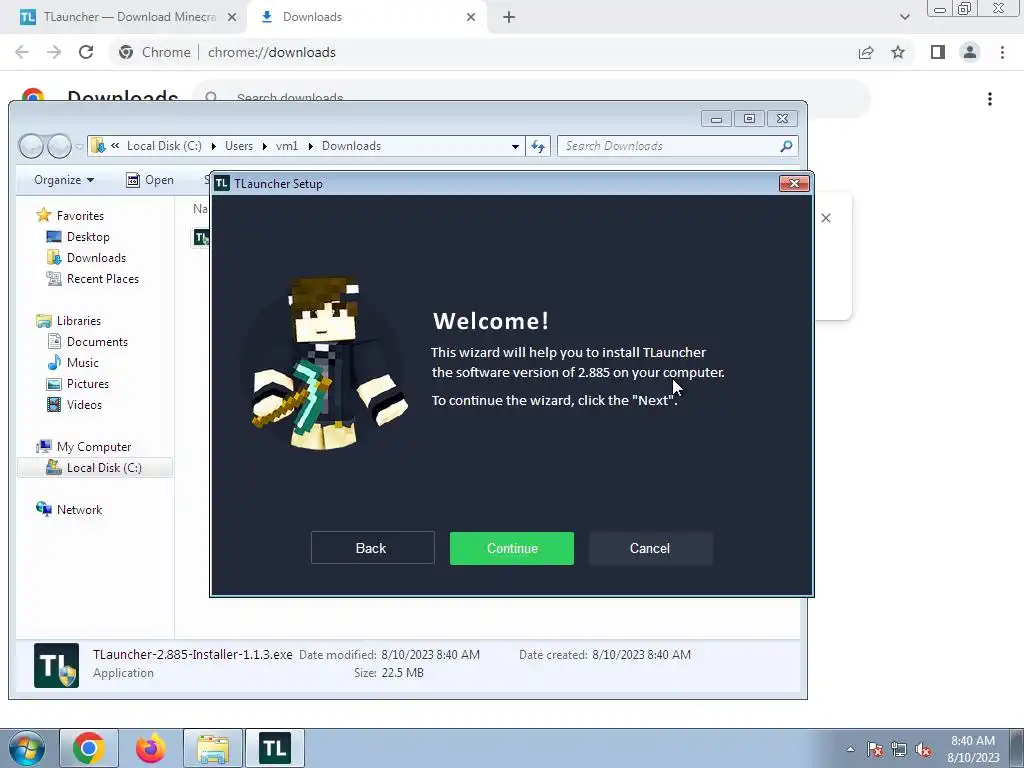Click Explorer refresh button beside address bar

pyautogui.click(x=537, y=146)
